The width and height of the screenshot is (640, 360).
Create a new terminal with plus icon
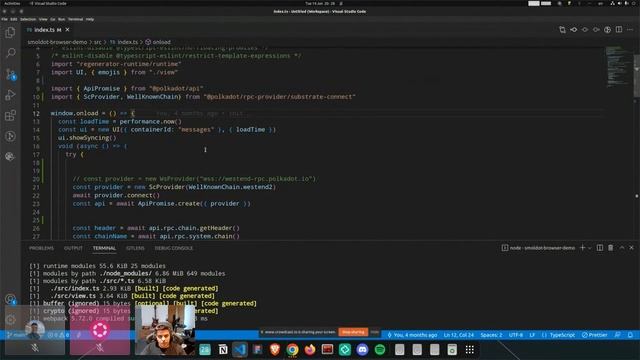582,248
